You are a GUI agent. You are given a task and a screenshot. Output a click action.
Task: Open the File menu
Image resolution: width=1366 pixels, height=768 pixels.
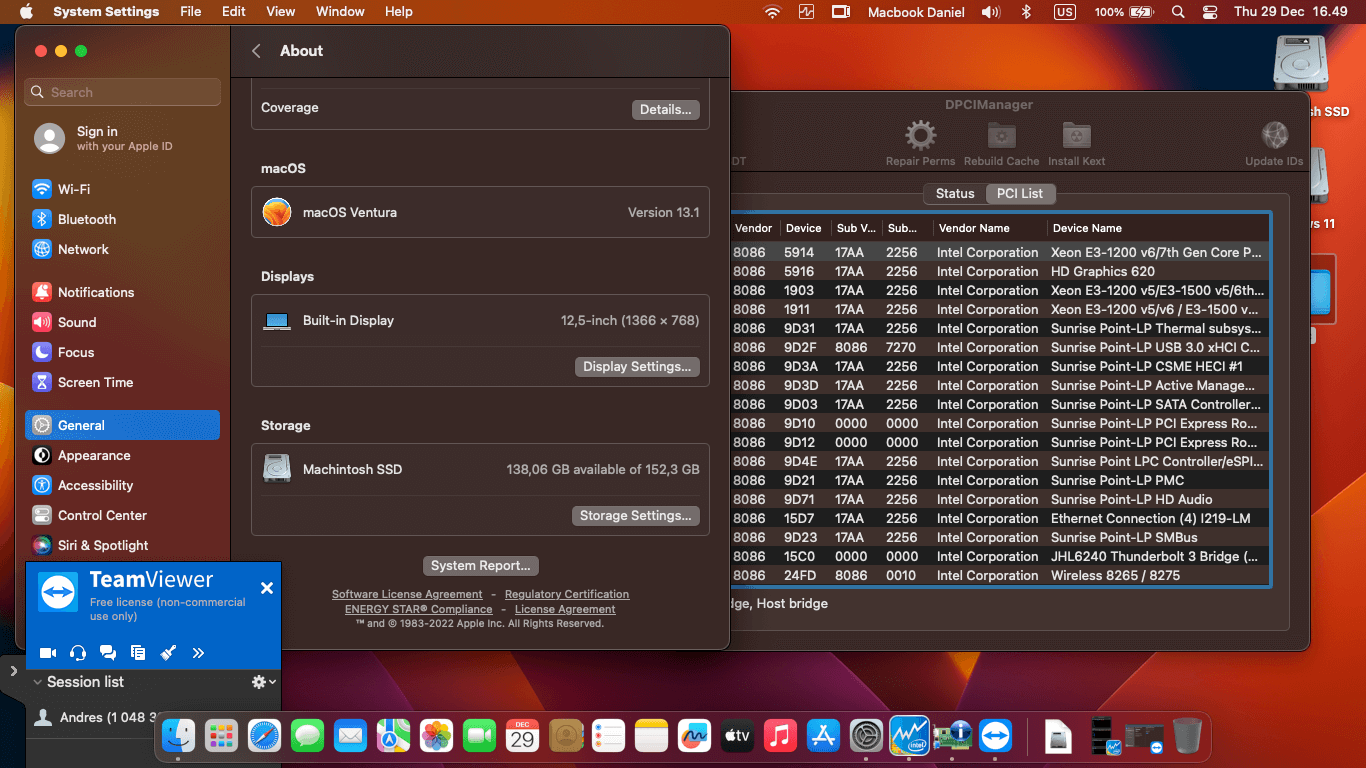tap(191, 12)
